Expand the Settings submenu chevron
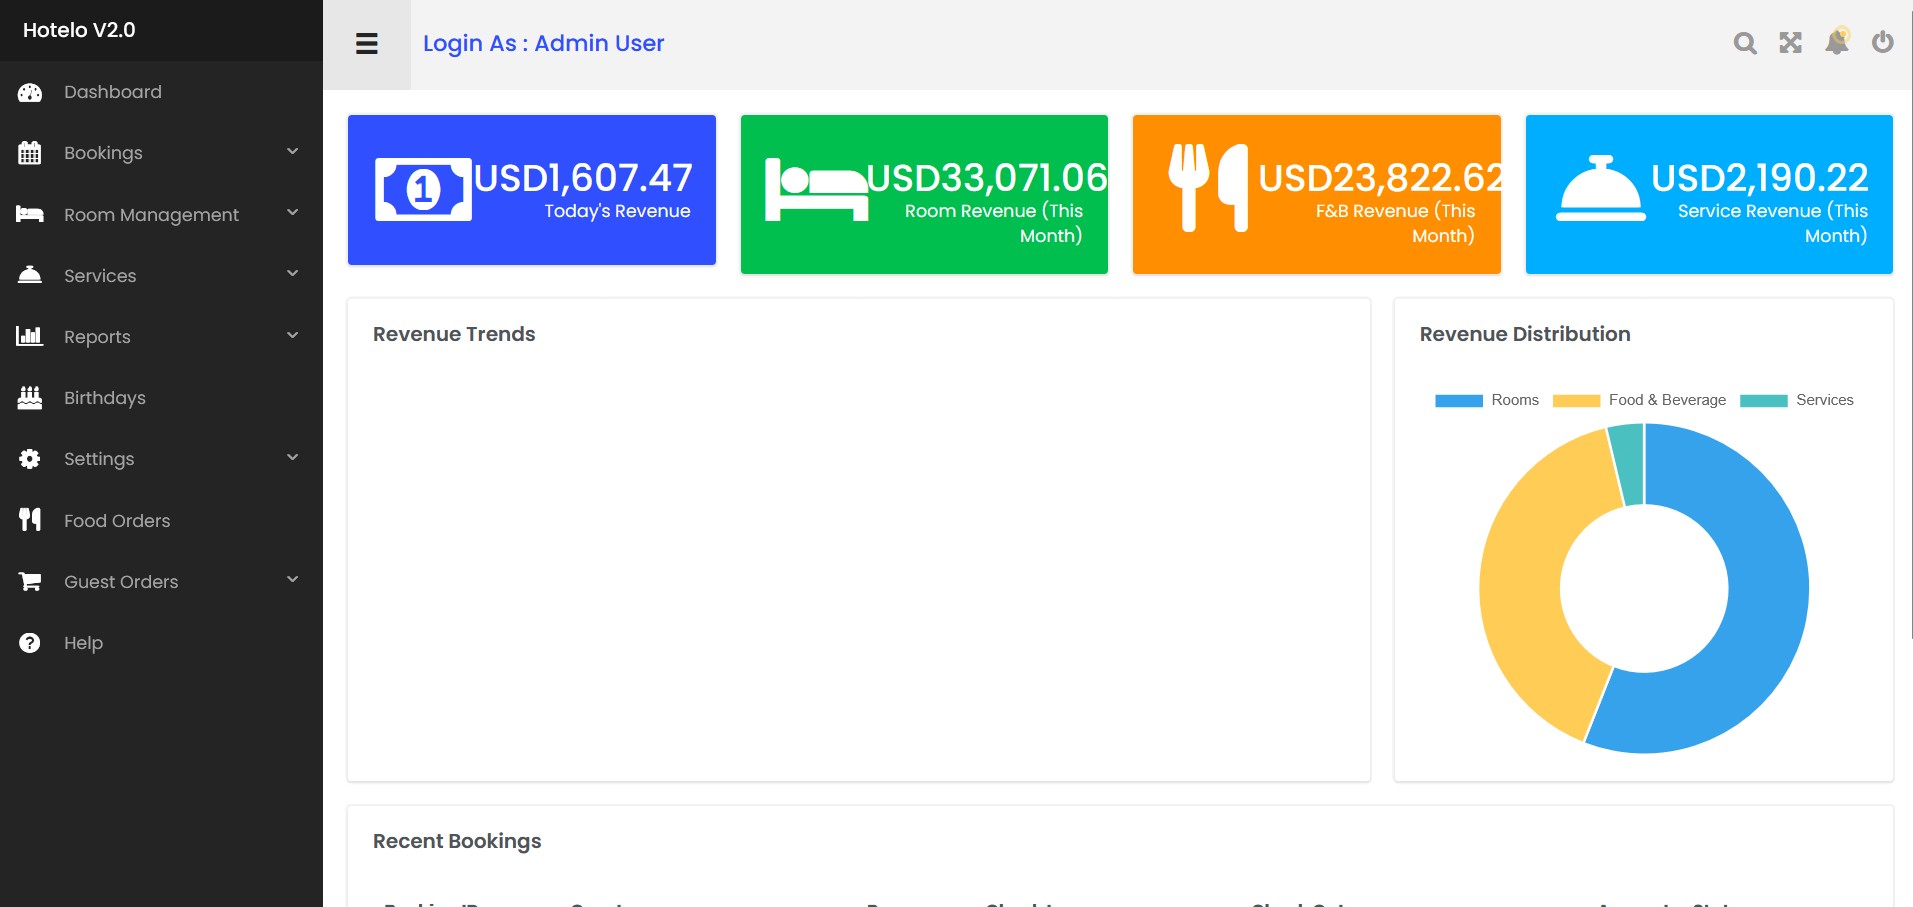The image size is (1913, 907). click(293, 458)
